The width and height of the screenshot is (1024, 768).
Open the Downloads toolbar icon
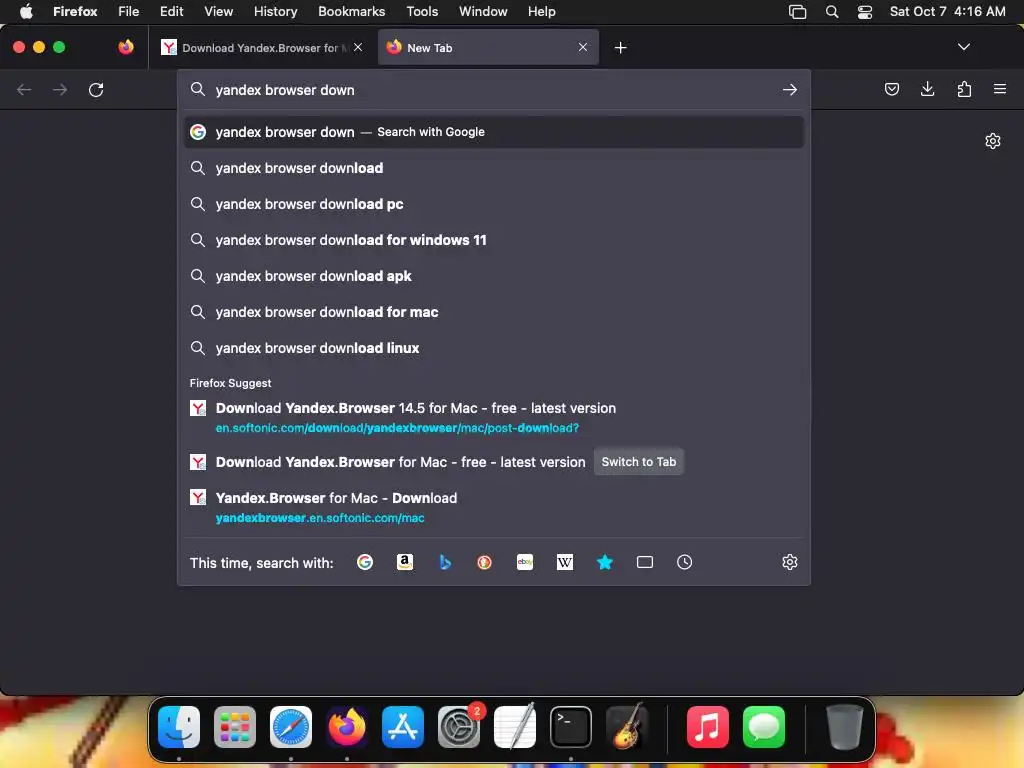(x=927, y=89)
